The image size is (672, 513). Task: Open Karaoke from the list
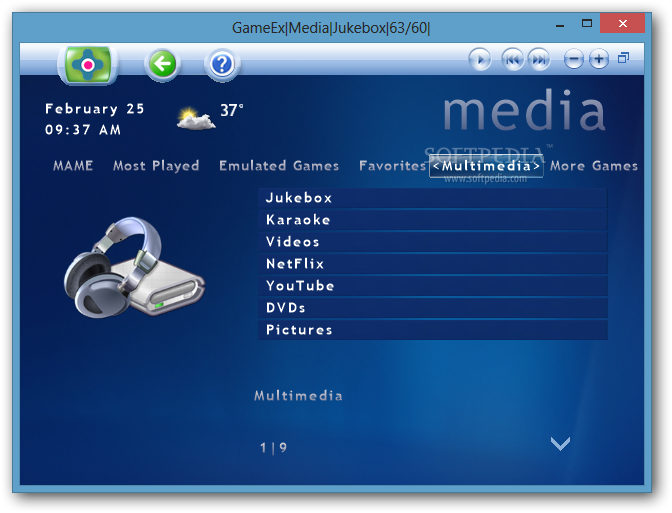click(x=433, y=220)
